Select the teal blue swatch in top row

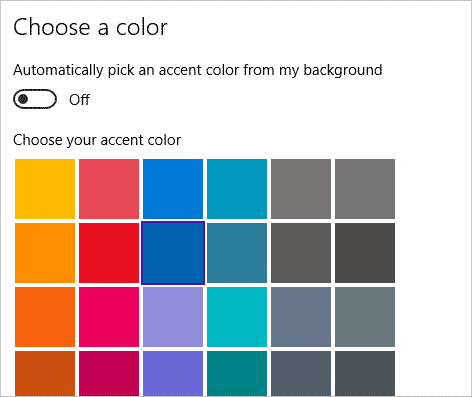(237, 189)
